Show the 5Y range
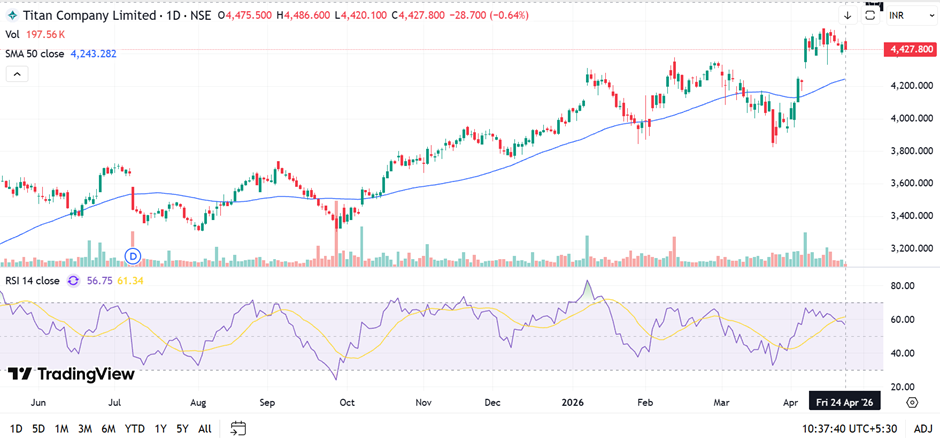Image resolution: width=940 pixels, height=439 pixels. pos(182,428)
